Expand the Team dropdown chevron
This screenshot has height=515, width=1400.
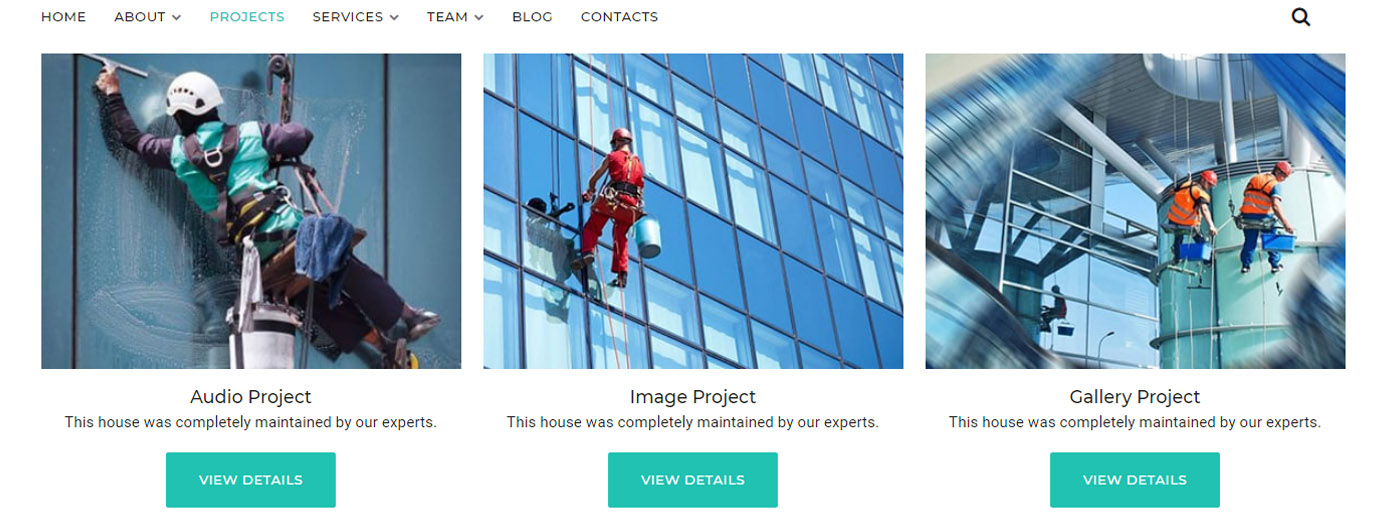478,18
